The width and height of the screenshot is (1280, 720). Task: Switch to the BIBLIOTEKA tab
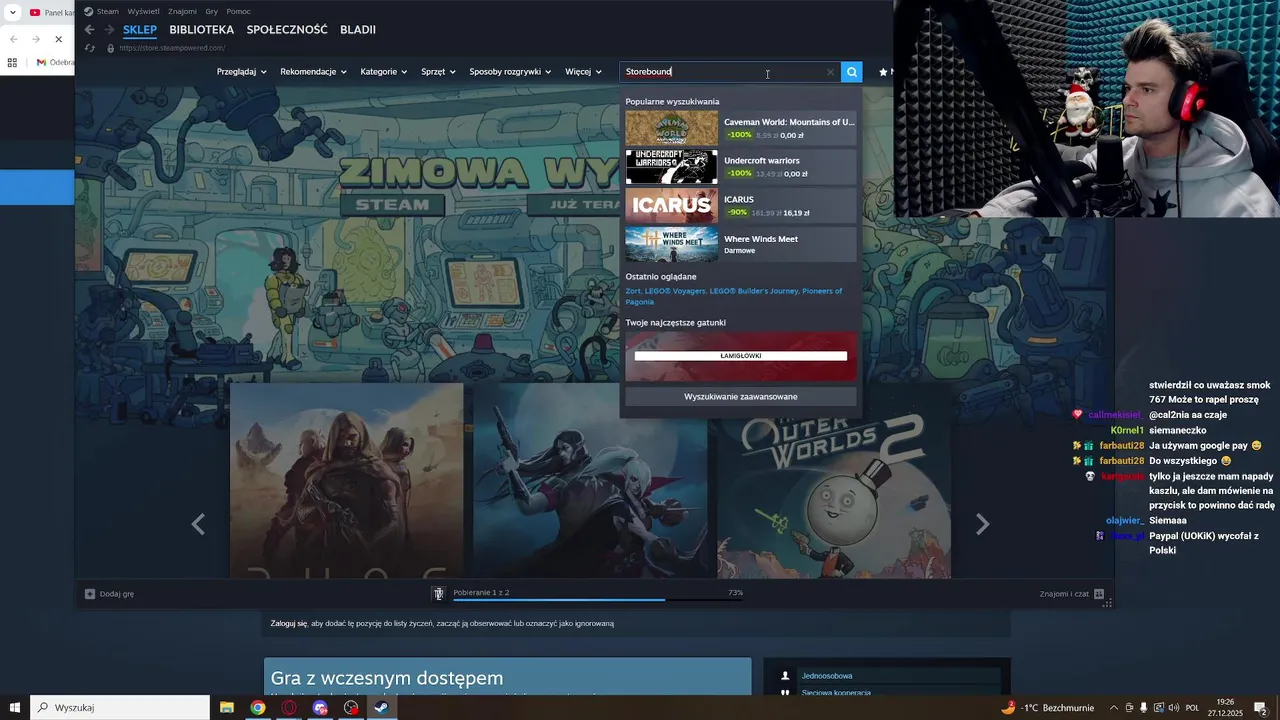point(202,30)
